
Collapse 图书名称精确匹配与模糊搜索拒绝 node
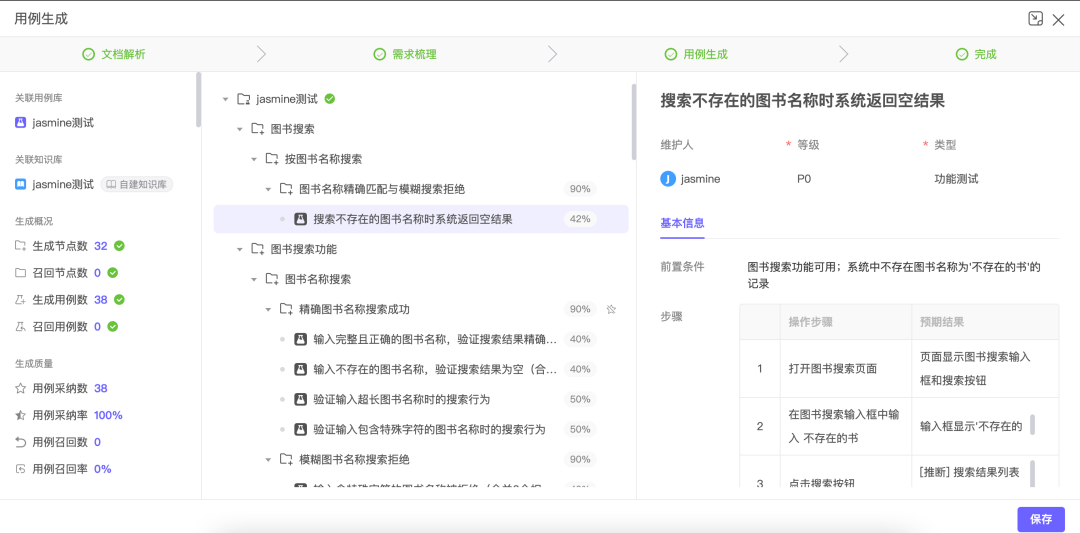tap(269, 189)
